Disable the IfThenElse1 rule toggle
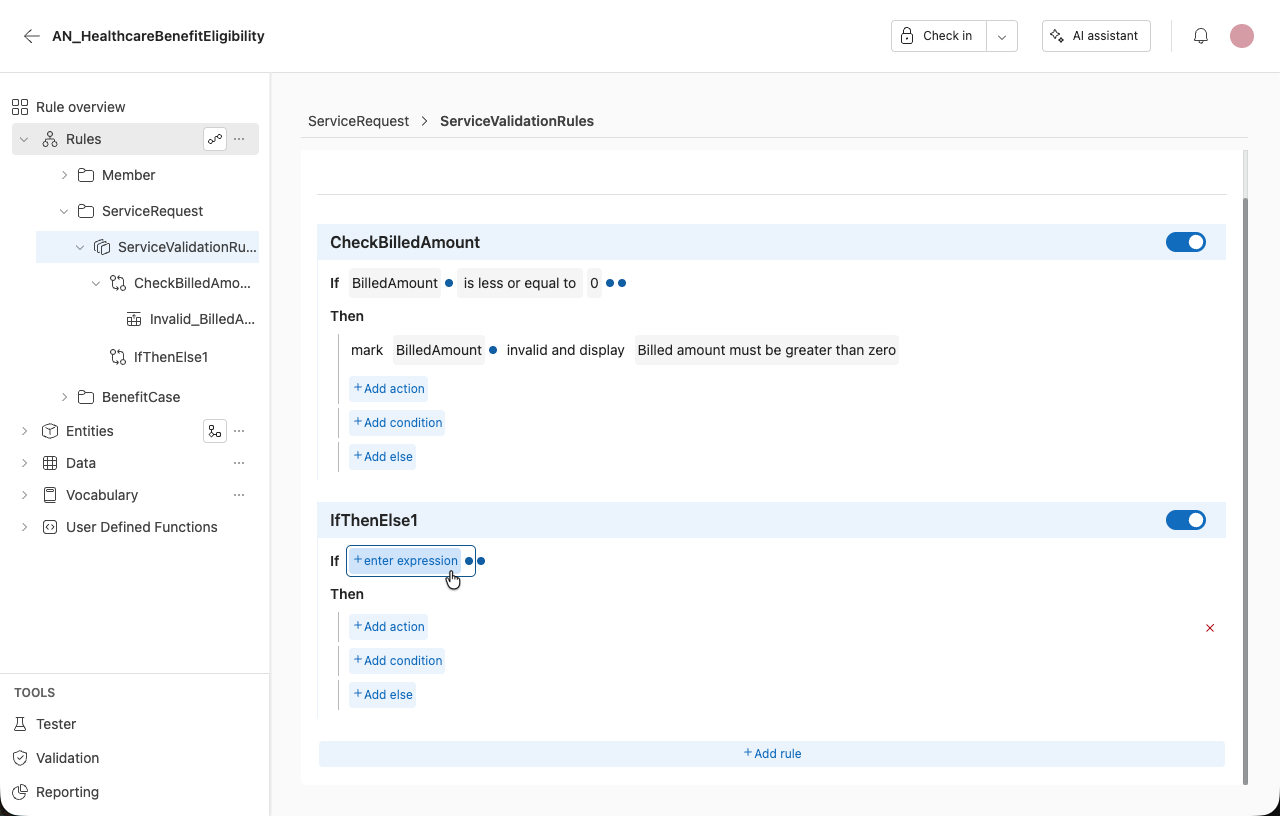This screenshot has width=1280, height=816. click(1186, 520)
